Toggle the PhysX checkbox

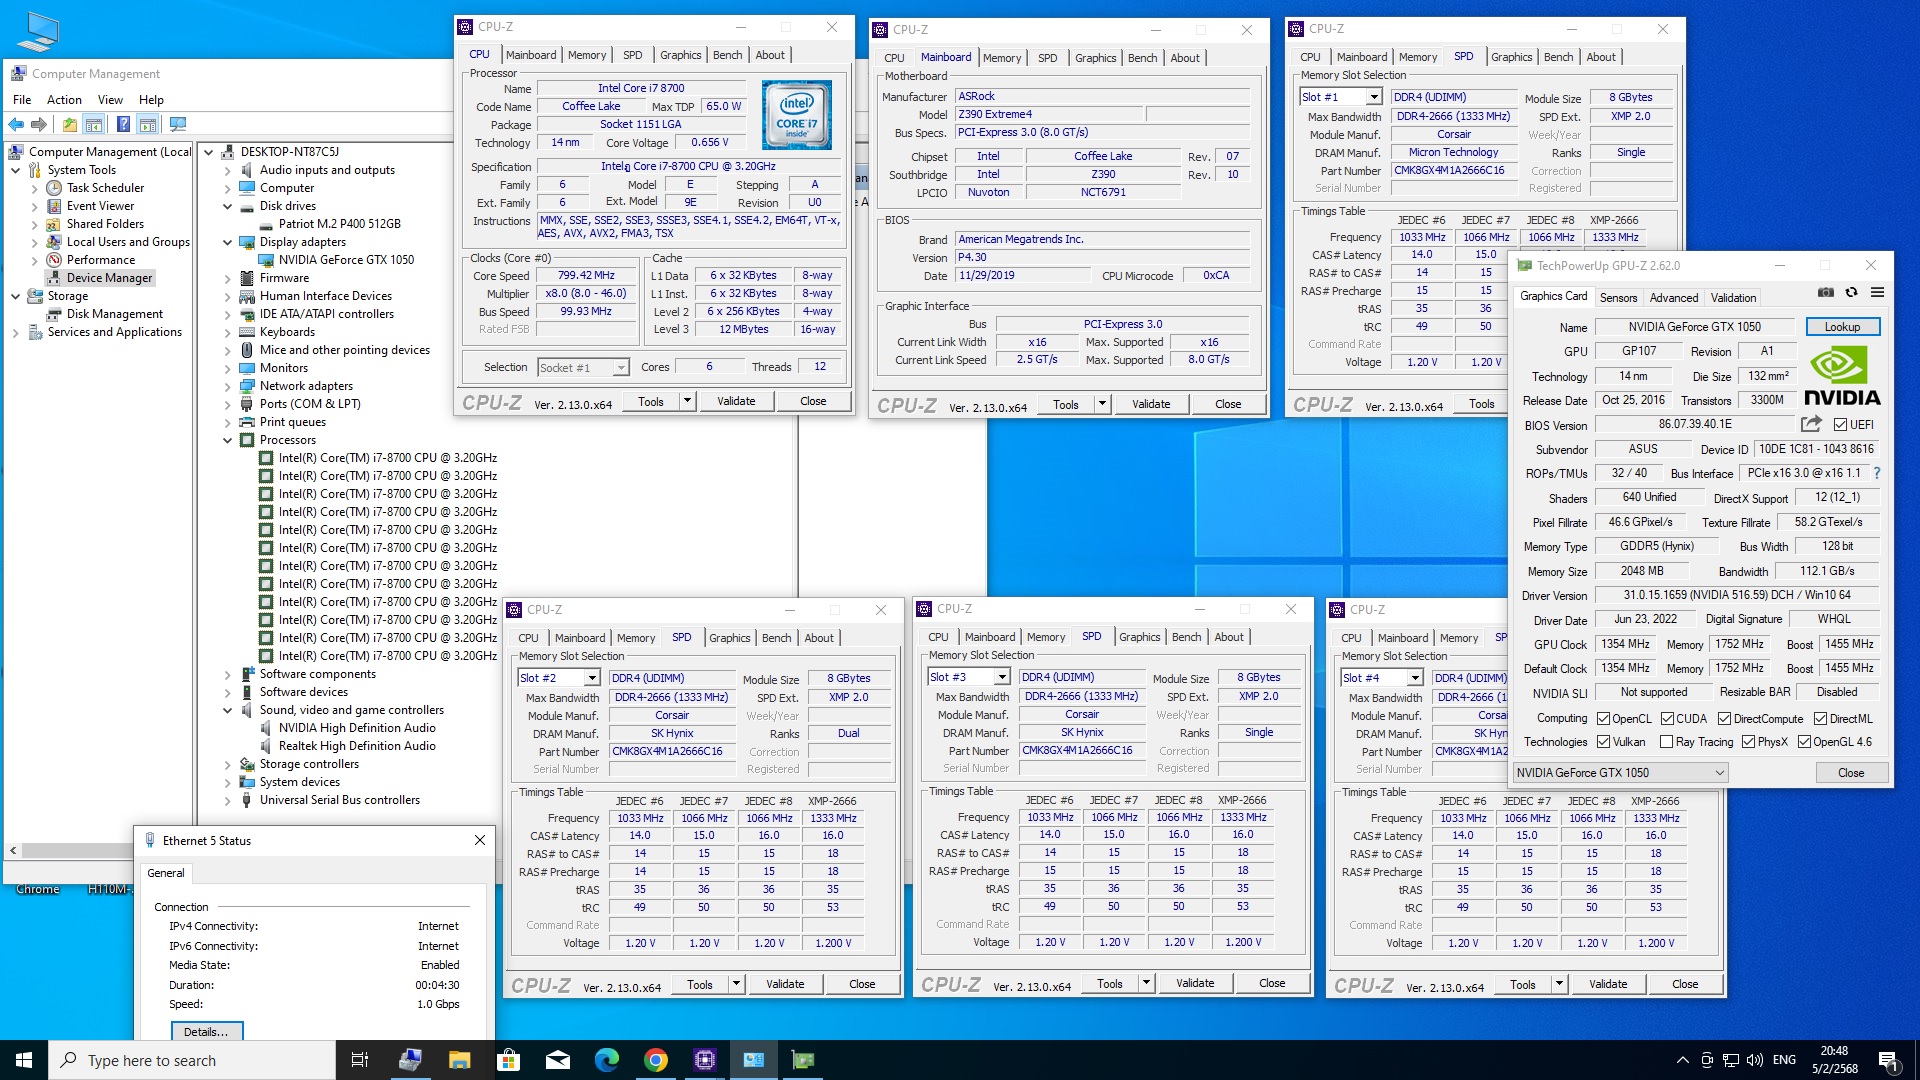pos(1748,742)
